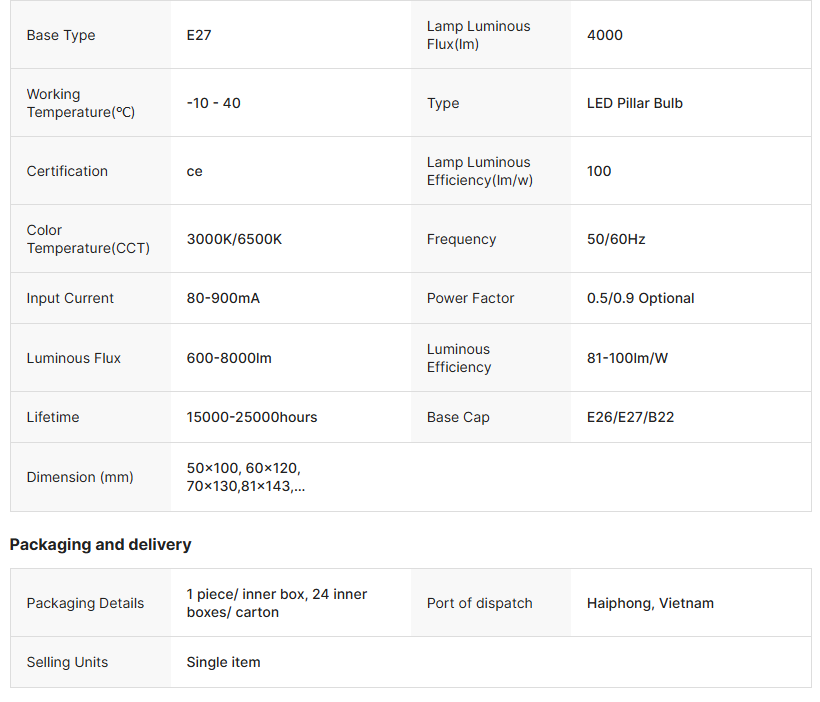820x702 pixels.
Task: Click the Working Temperature label
Action: 80,103
